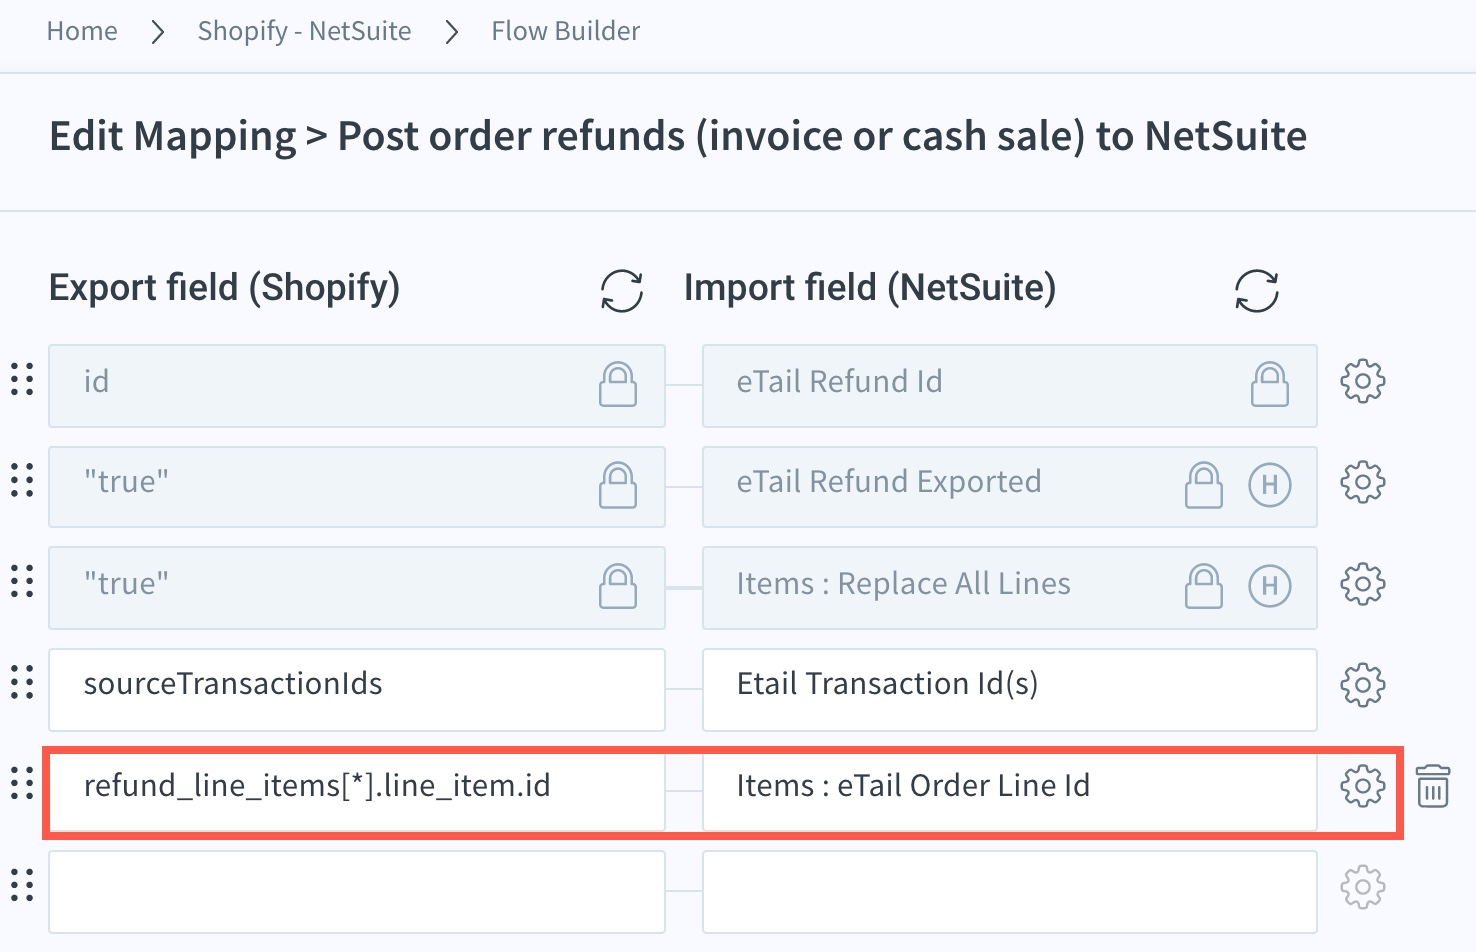The image size is (1476, 952).
Task: Click the Edit Mapping page heading
Action: click(x=678, y=137)
